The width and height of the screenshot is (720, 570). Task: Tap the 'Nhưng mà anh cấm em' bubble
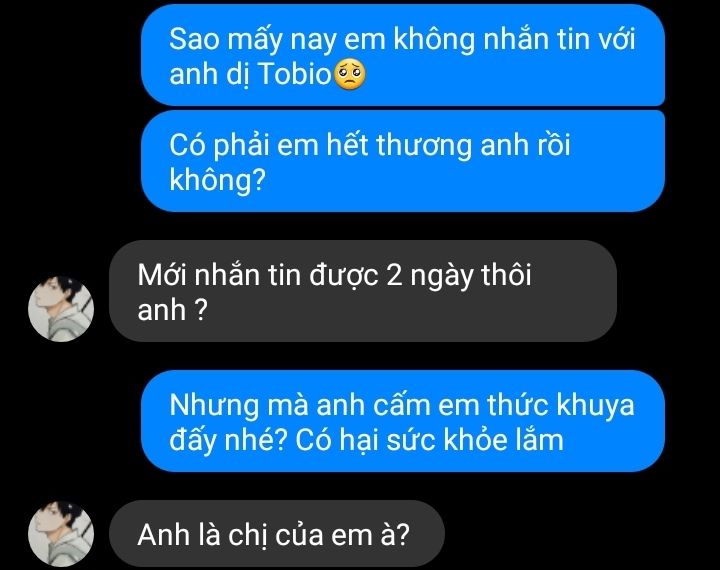coord(403,421)
